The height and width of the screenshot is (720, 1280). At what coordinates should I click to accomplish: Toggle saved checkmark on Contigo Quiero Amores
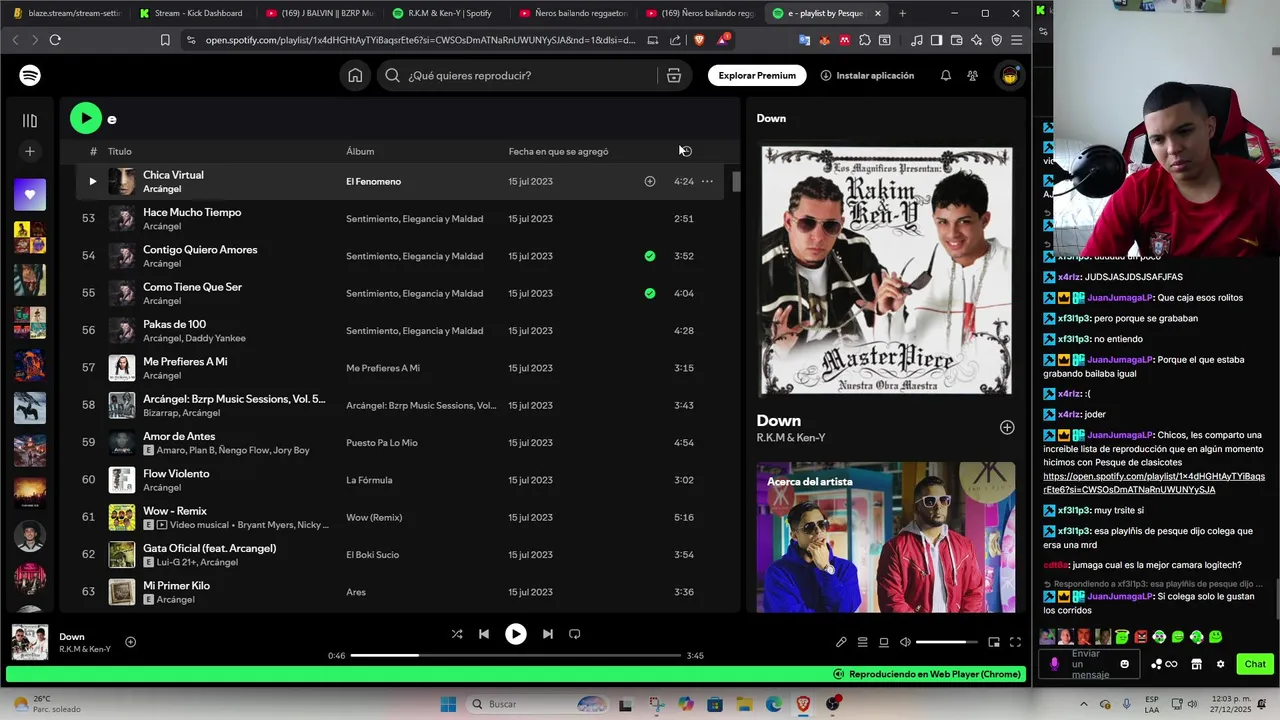(650, 256)
